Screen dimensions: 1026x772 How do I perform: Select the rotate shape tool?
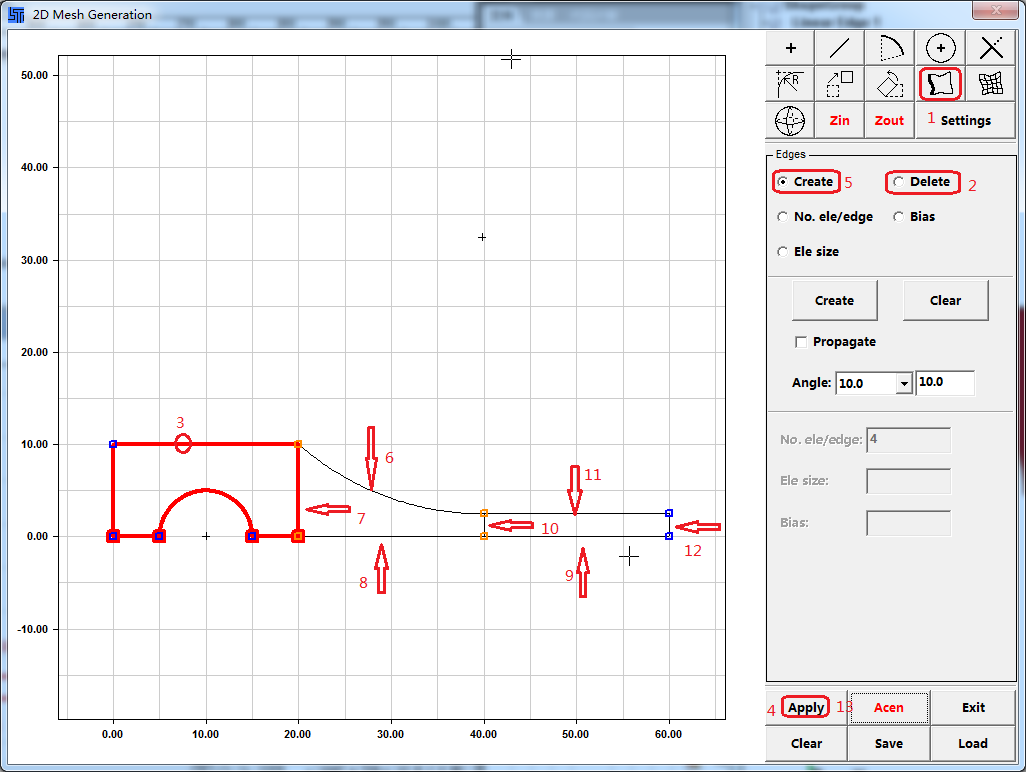pyautogui.click(x=890, y=84)
